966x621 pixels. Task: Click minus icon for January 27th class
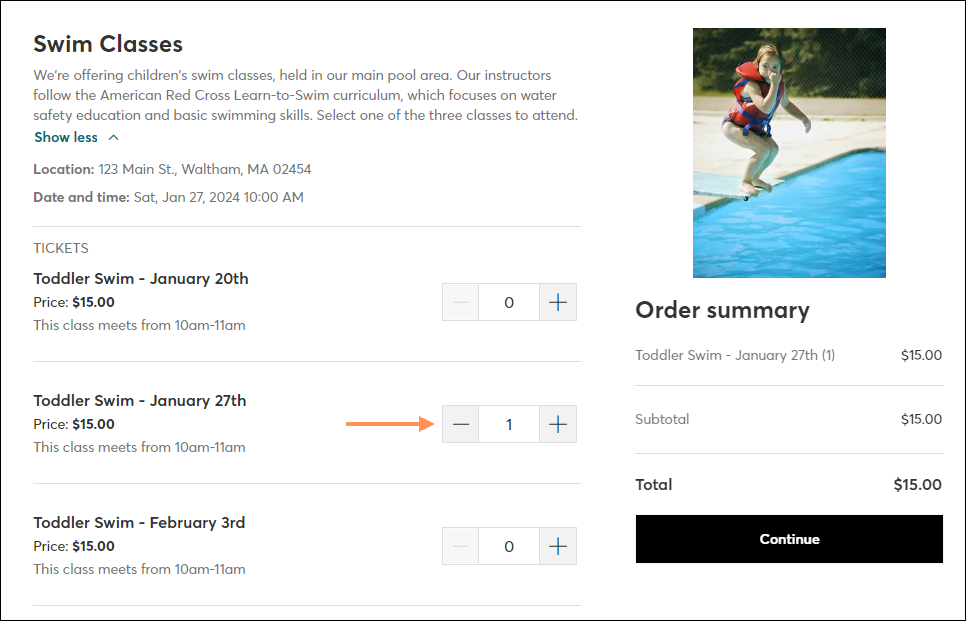click(460, 424)
